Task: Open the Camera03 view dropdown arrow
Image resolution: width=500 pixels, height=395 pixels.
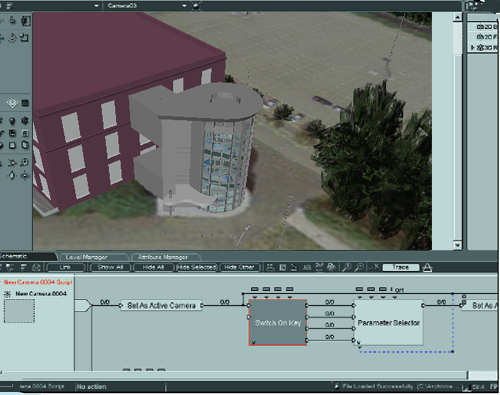Action: 184,6
